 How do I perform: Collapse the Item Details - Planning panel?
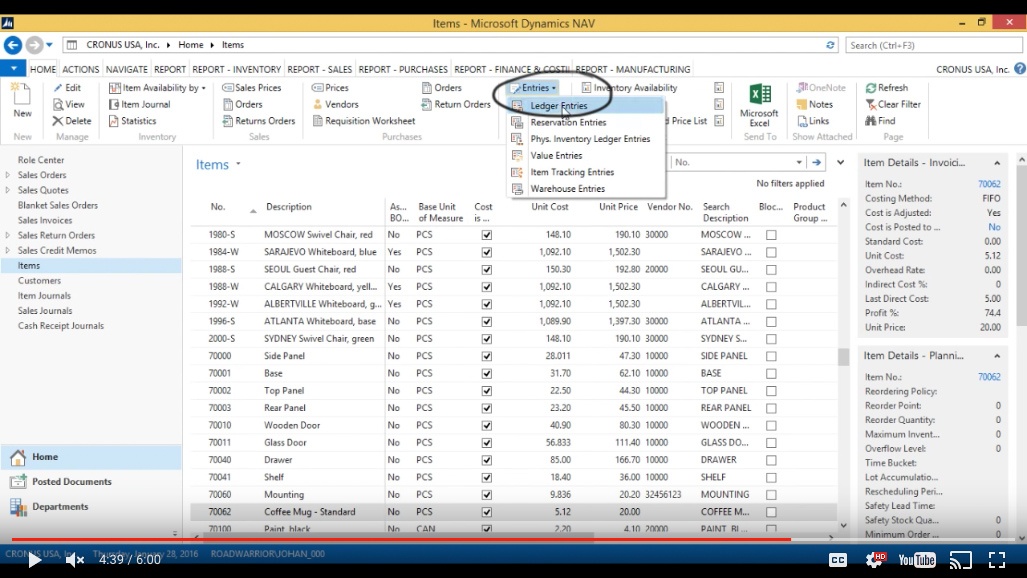pos(997,356)
